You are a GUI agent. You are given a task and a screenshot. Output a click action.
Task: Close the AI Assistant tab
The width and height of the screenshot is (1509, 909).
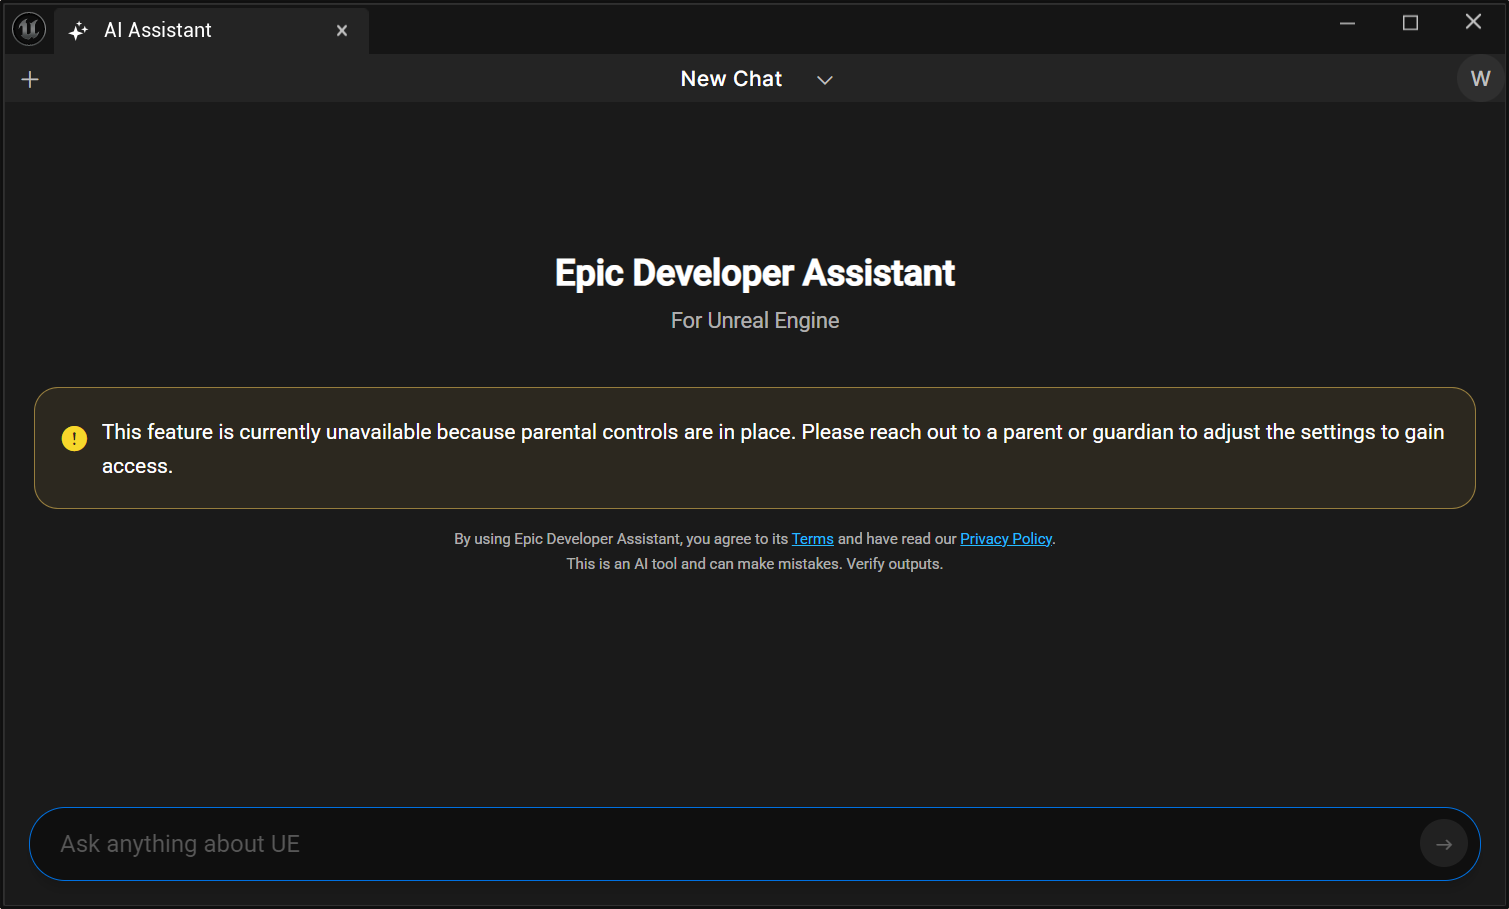tap(342, 31)
